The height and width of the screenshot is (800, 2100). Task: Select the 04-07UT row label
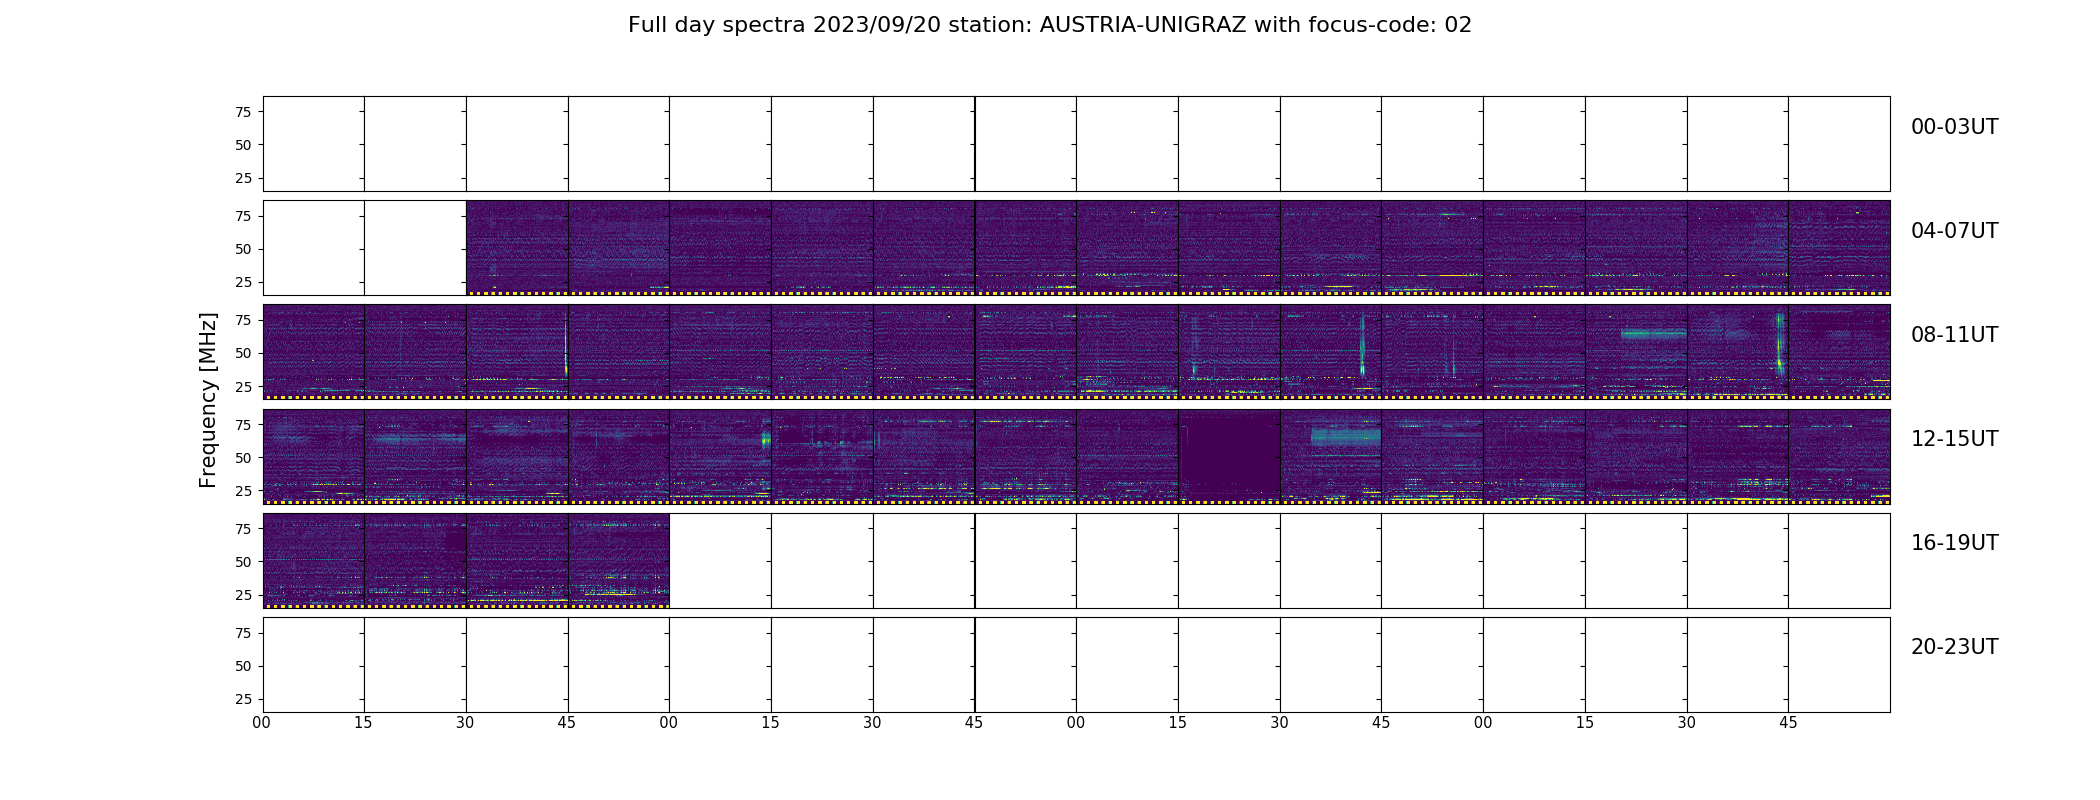point(1954,231)
